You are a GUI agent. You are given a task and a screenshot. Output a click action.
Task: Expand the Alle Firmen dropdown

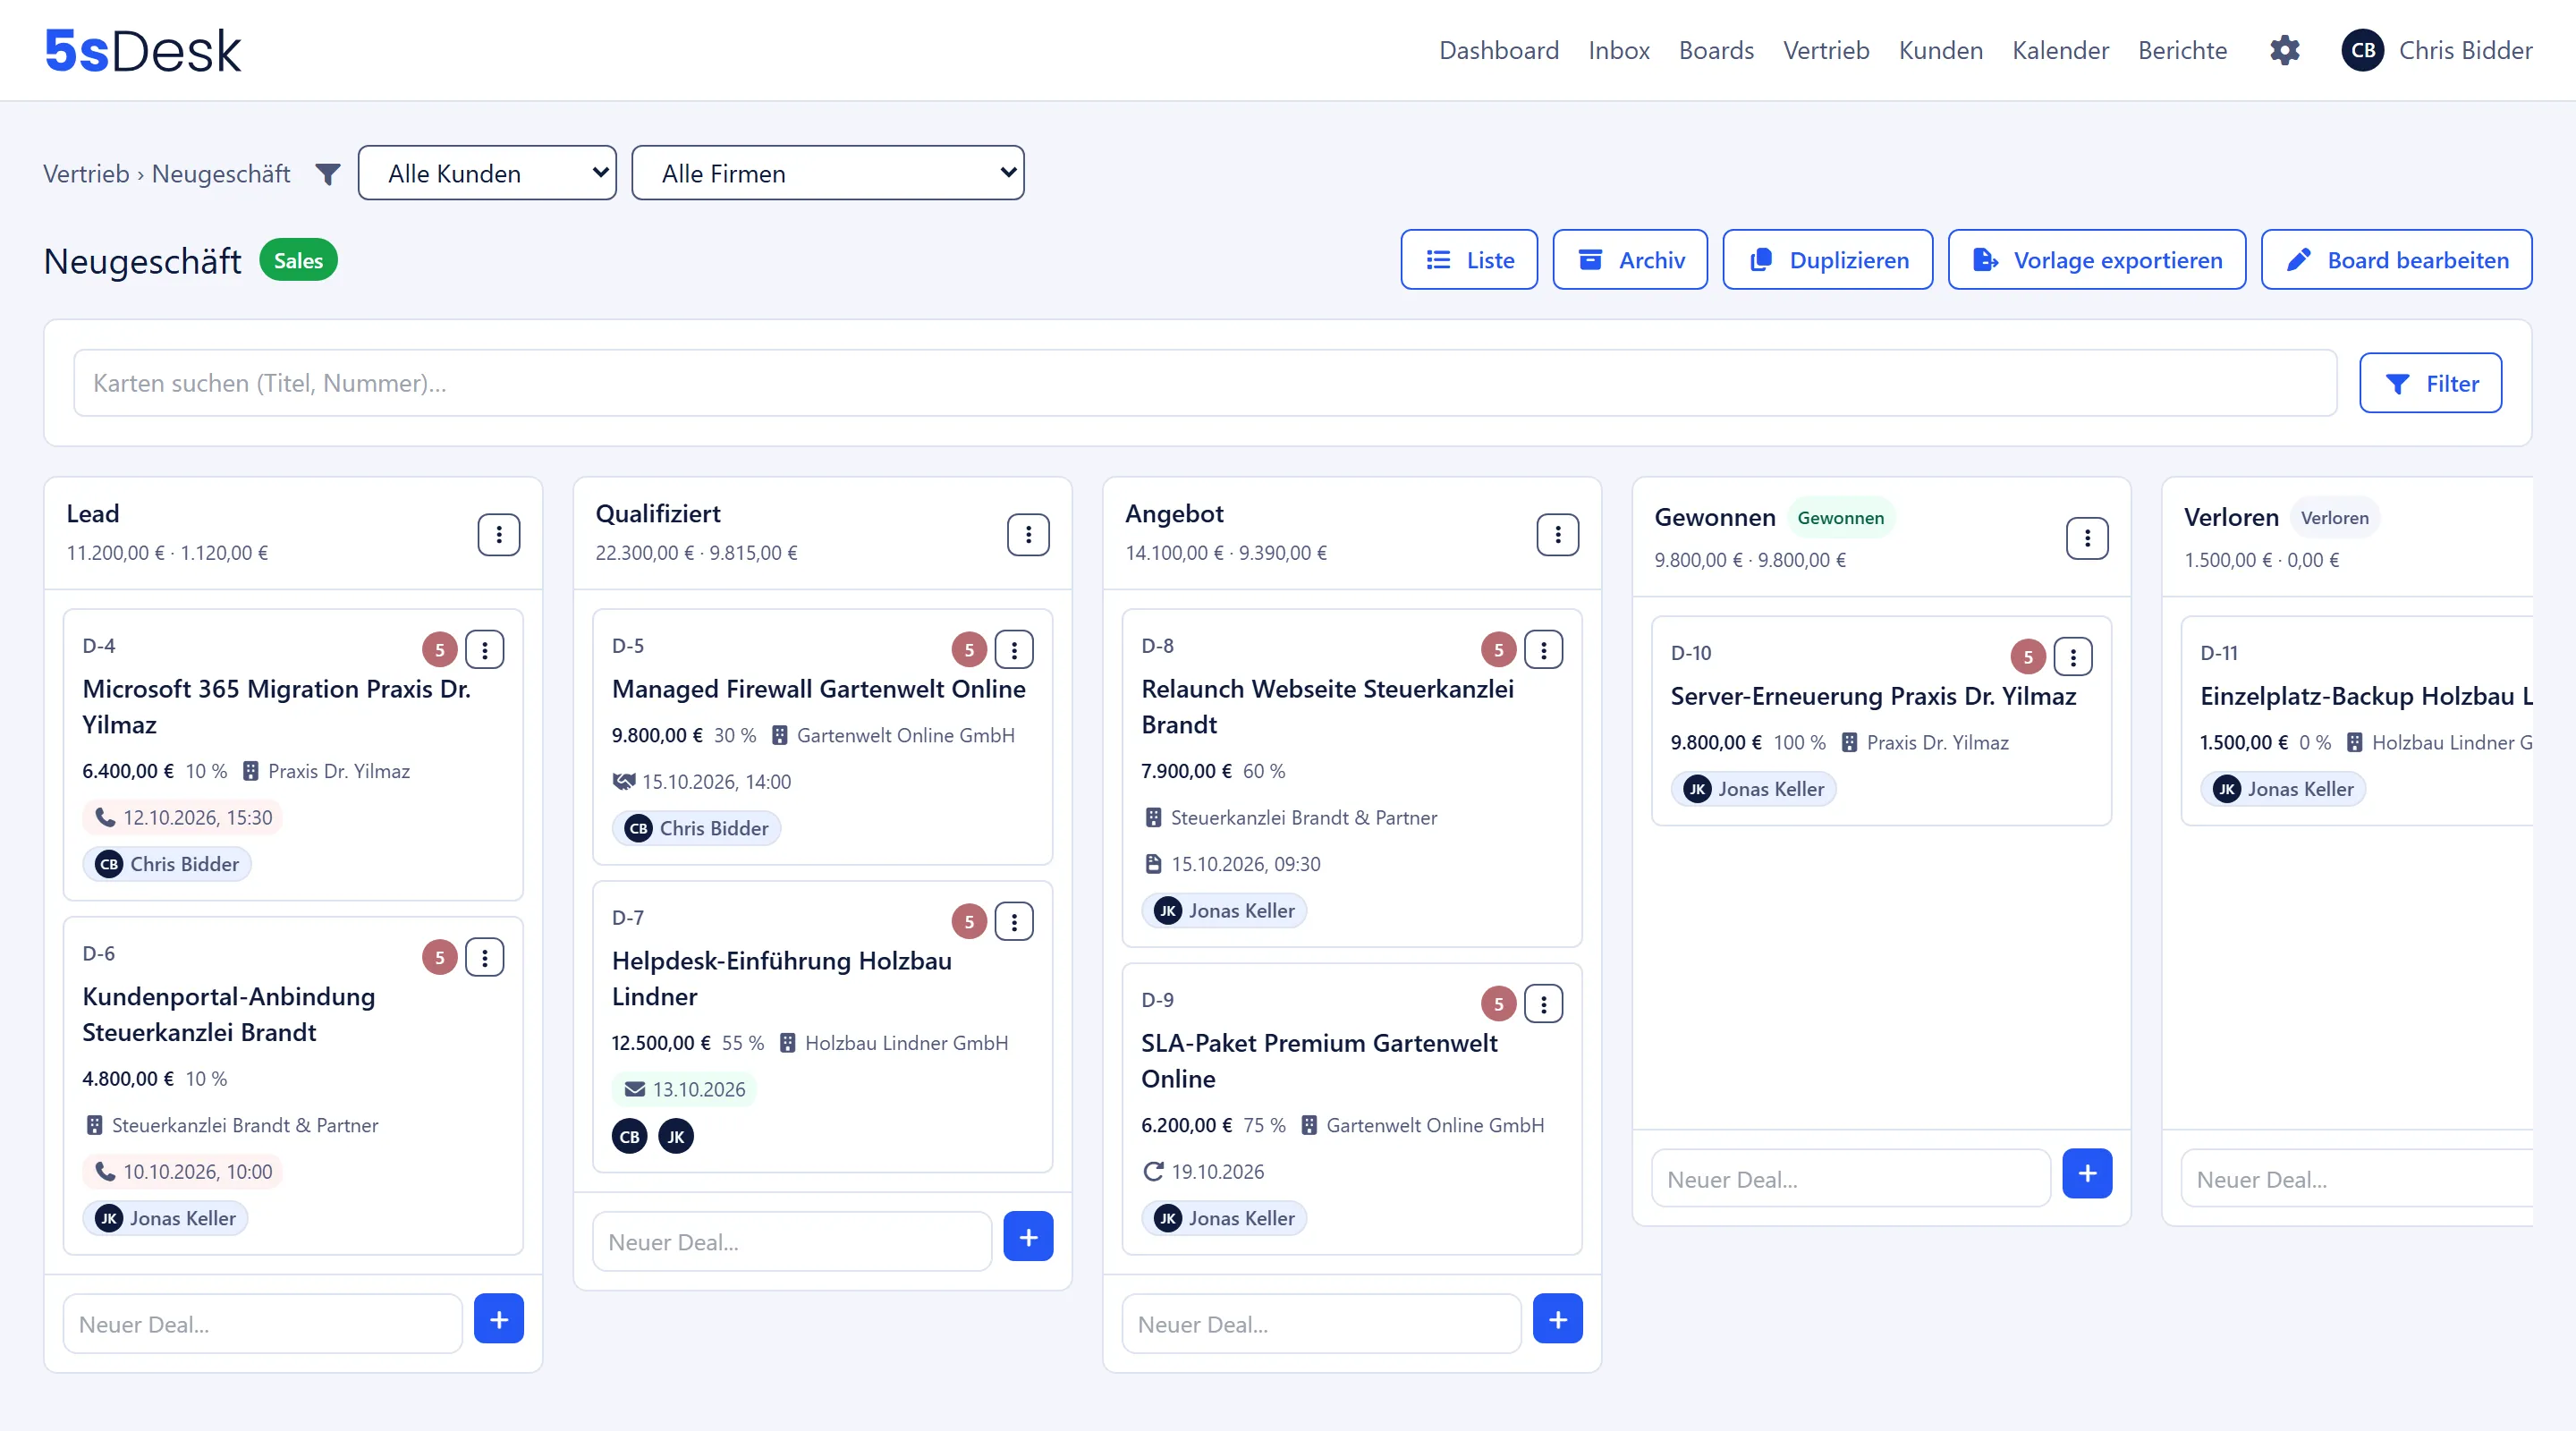point(828,173)
